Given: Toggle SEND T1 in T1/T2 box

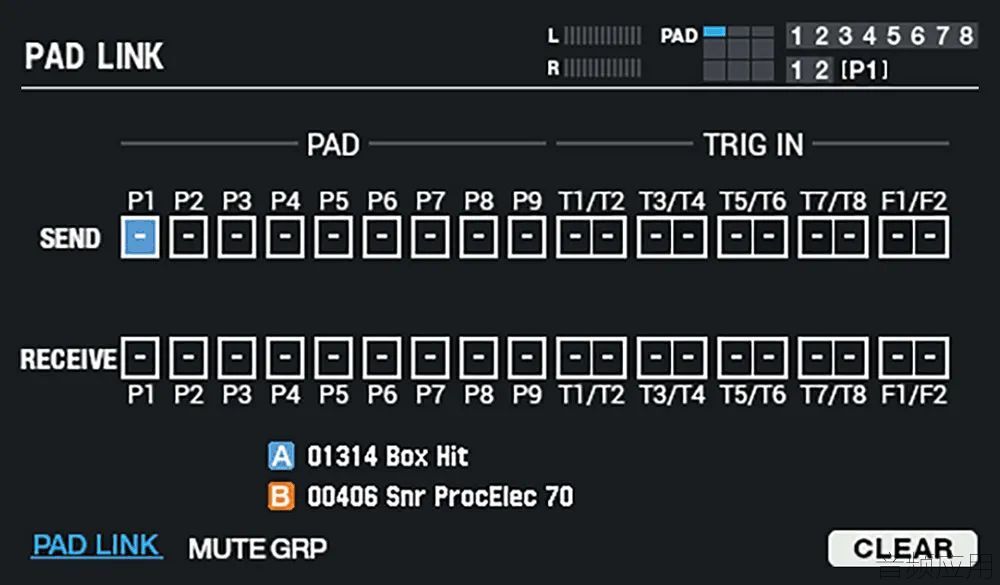Looking at the screenshot, I should (x=575, y=237).
